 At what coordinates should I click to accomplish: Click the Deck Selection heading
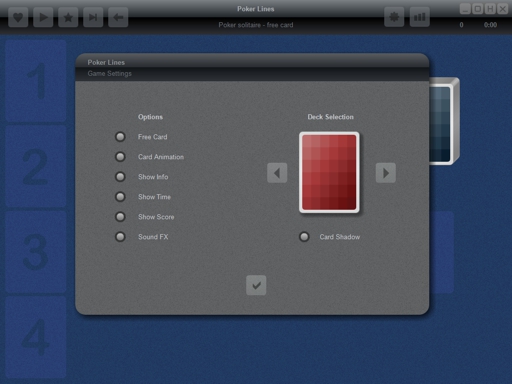[x=330, y=117]
